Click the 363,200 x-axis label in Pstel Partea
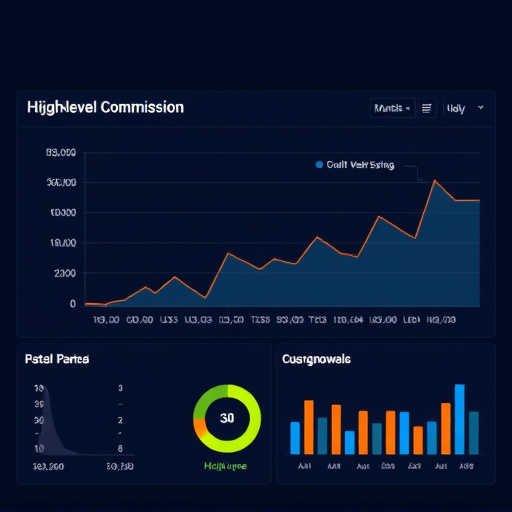Image resolution: width=512 pixels, height=512 pixels. click(48, 467)
